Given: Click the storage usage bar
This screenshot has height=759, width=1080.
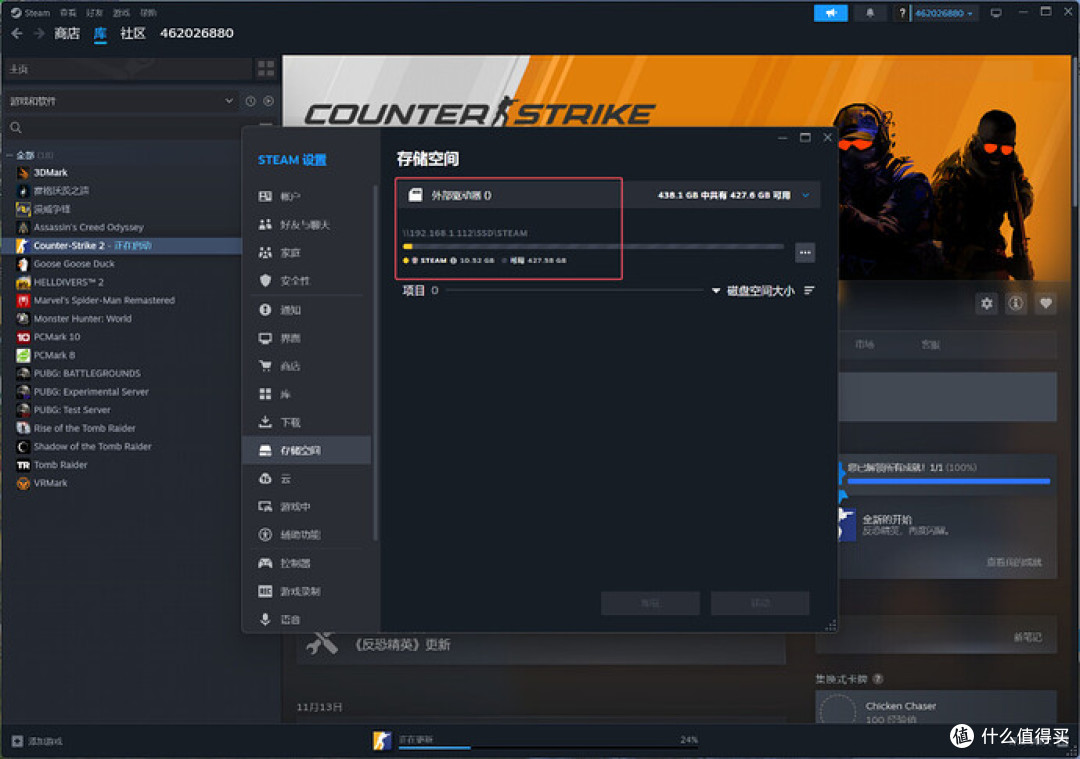Looking at the screenshot, I should click(593, 246).
